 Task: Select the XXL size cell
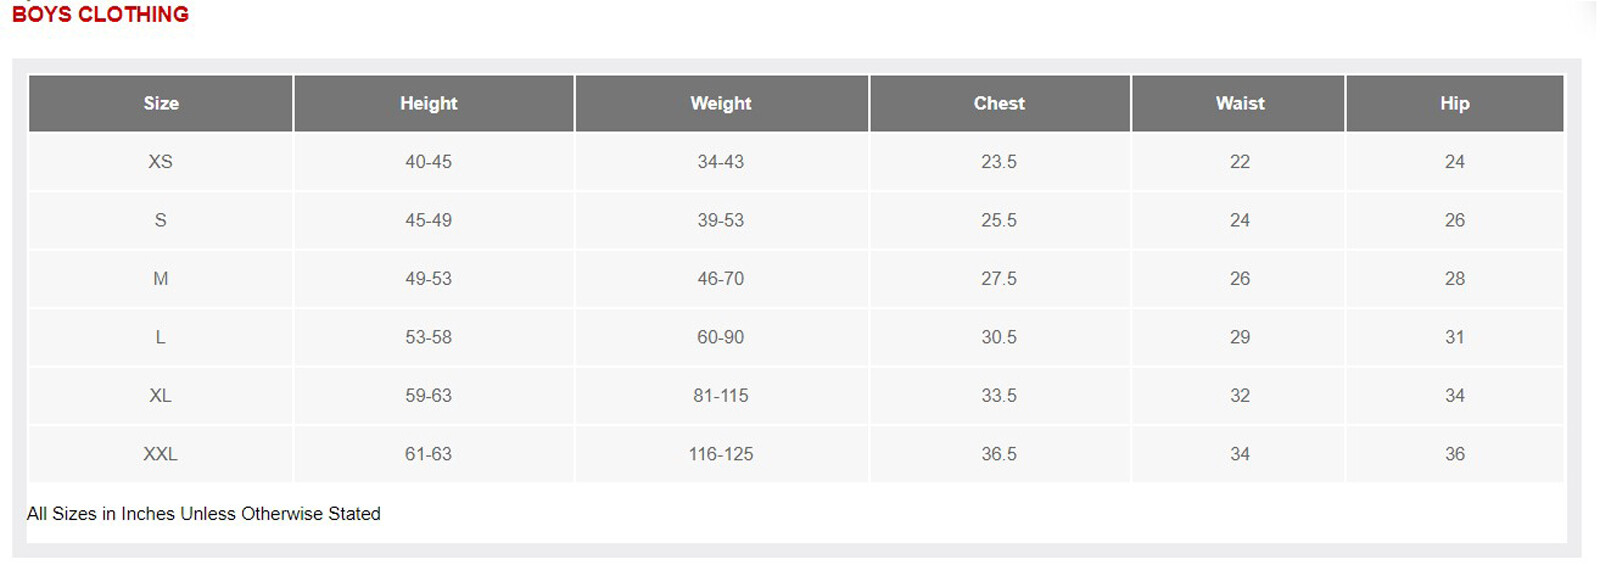pyautogui.click(x=160, y=454)
